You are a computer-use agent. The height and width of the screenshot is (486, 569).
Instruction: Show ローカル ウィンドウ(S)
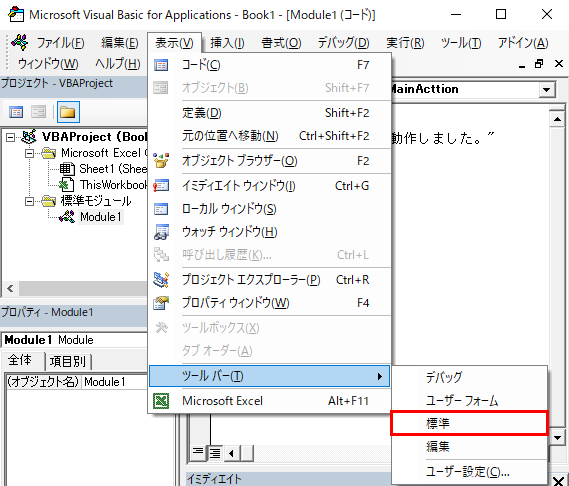tap(269, 209)
